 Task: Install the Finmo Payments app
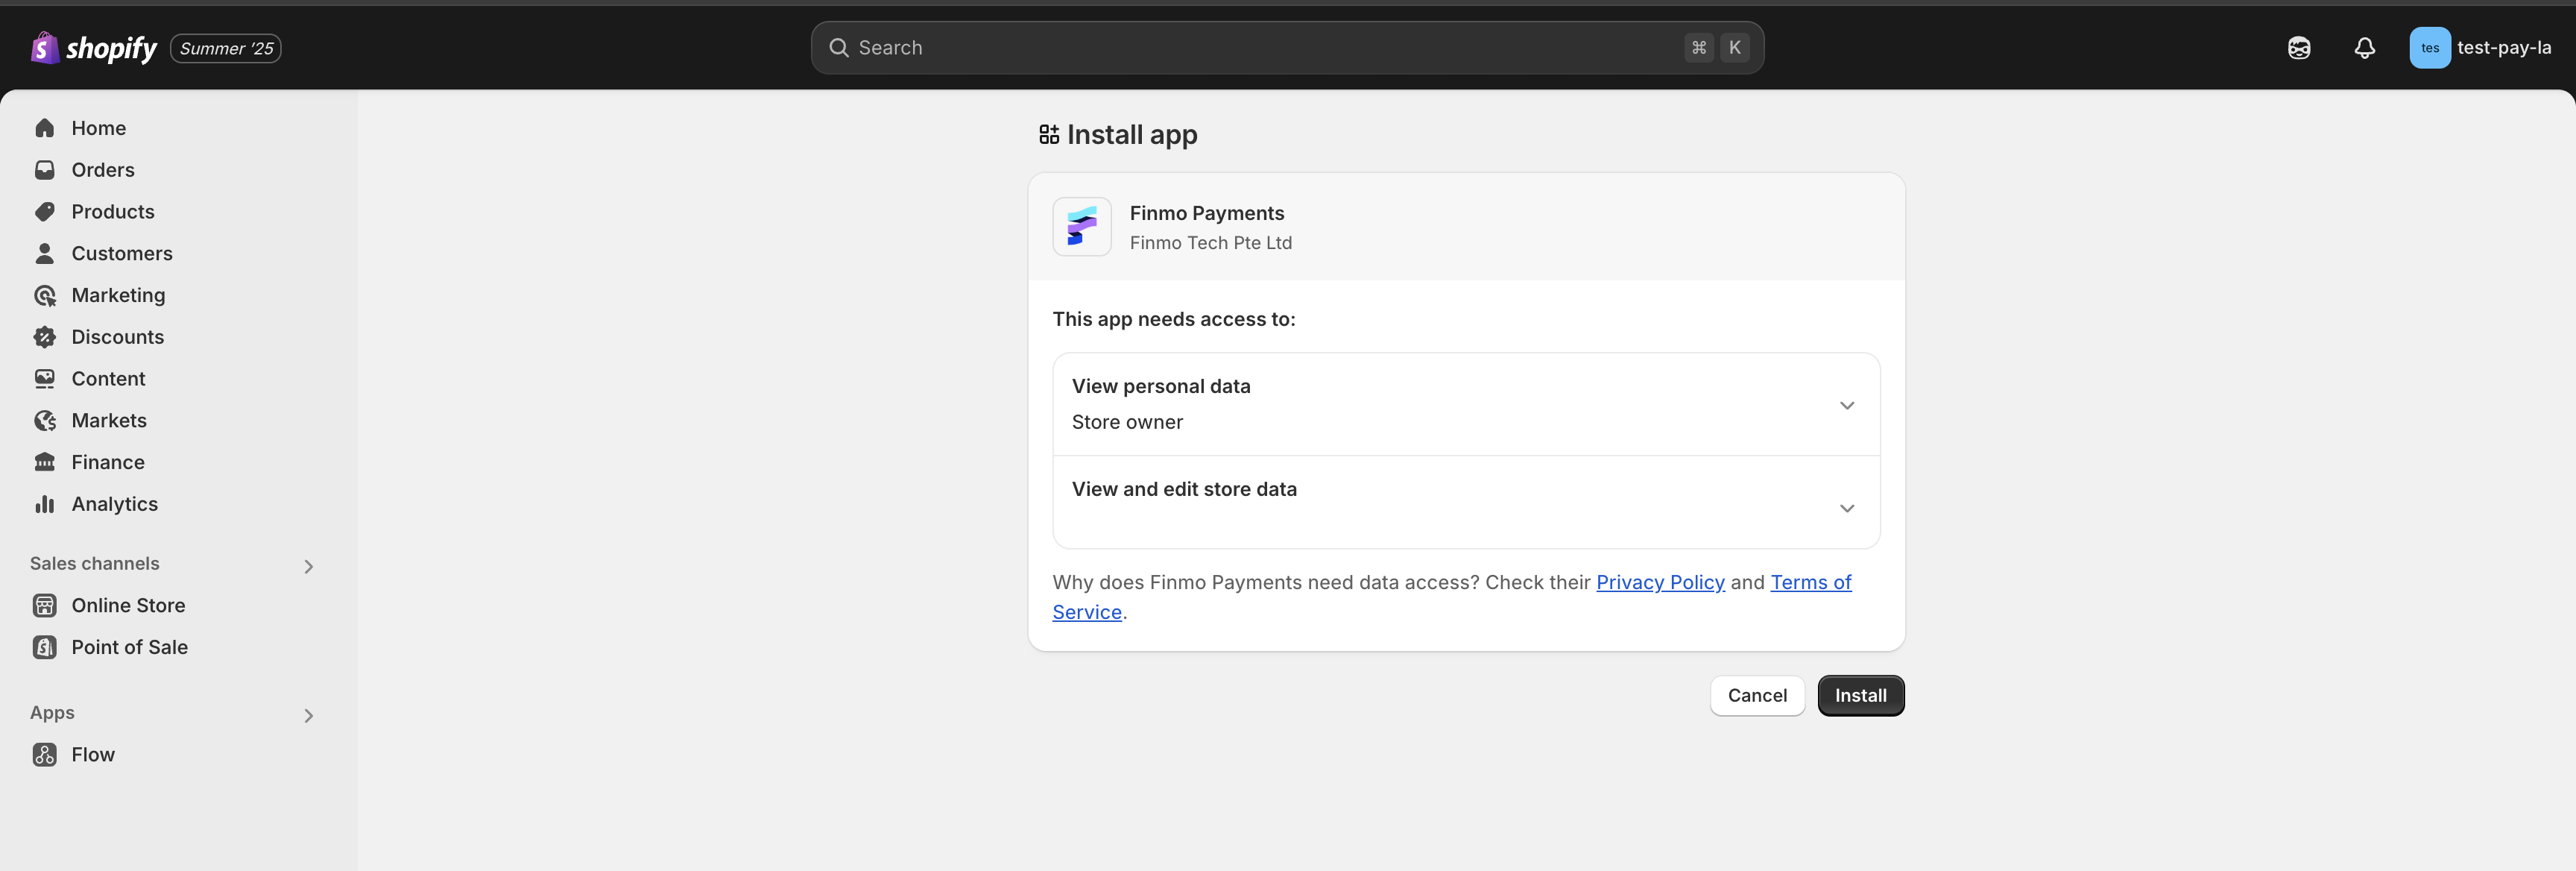[x=1861, y=696]
